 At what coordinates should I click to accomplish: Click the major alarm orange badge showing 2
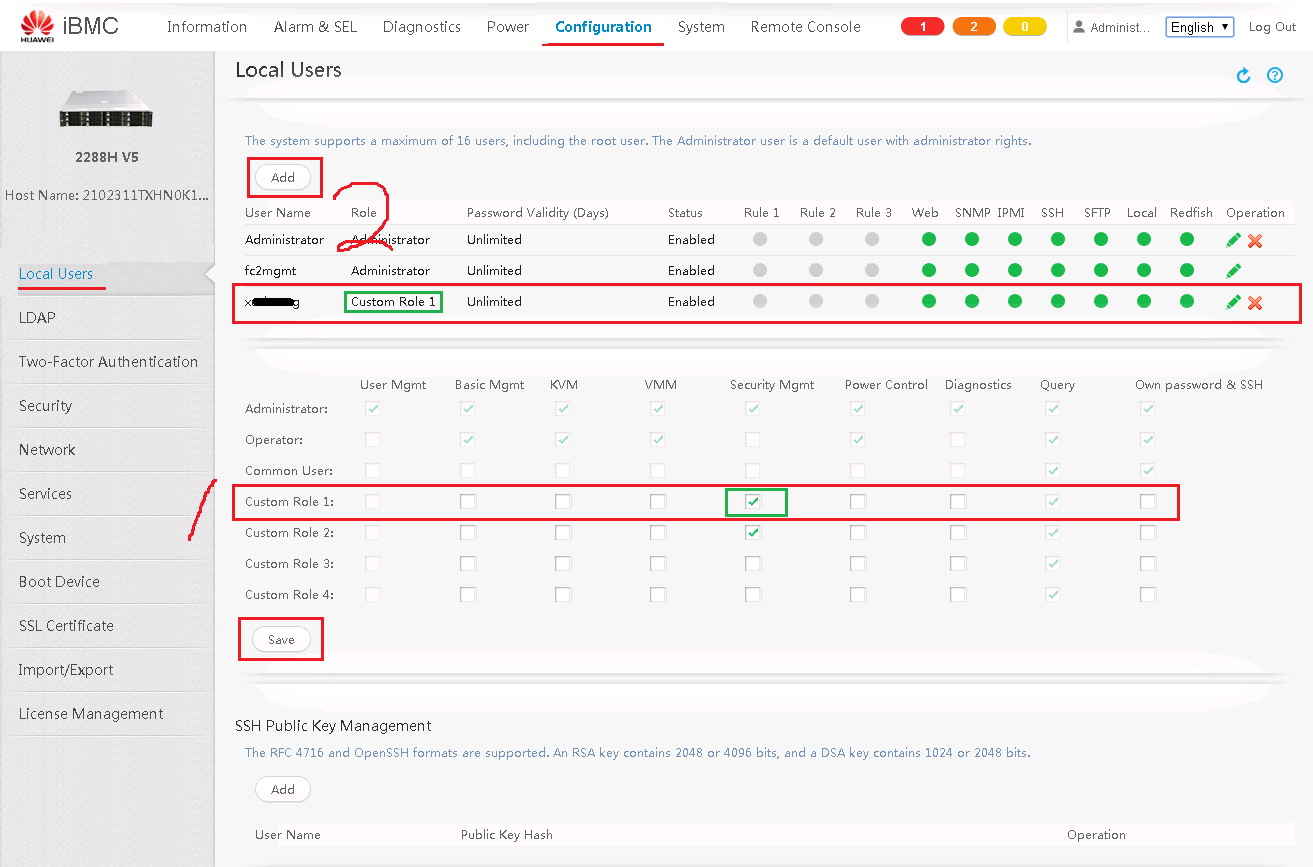974,27
